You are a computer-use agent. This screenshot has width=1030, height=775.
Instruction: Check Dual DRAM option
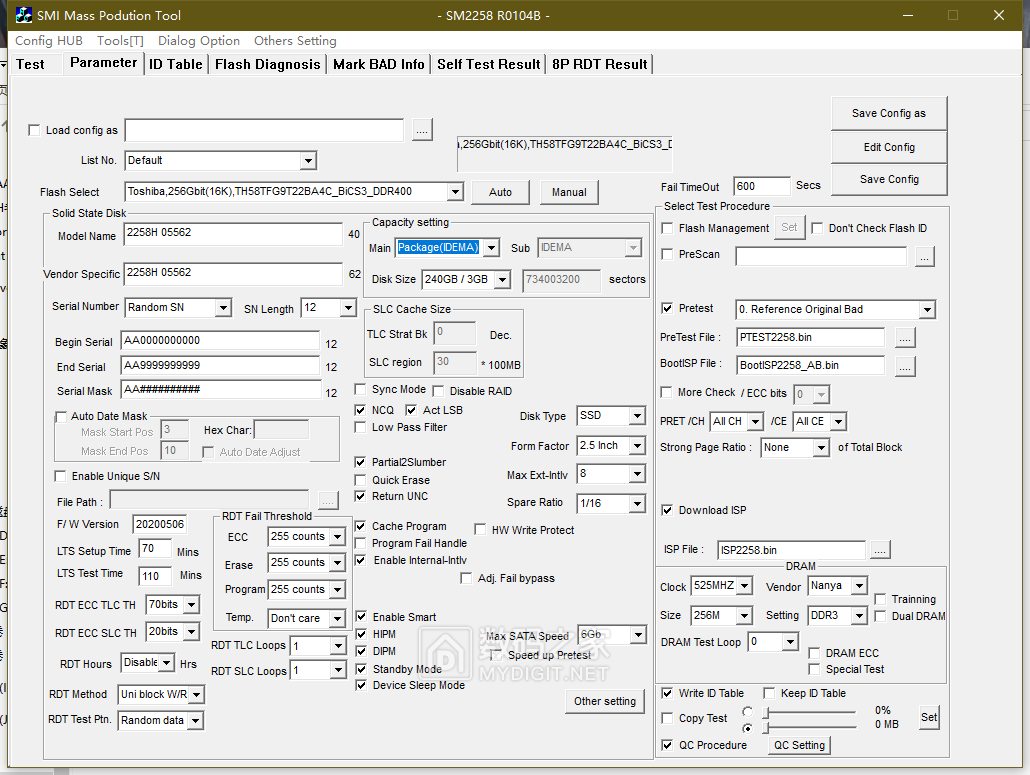click(880, 616)
